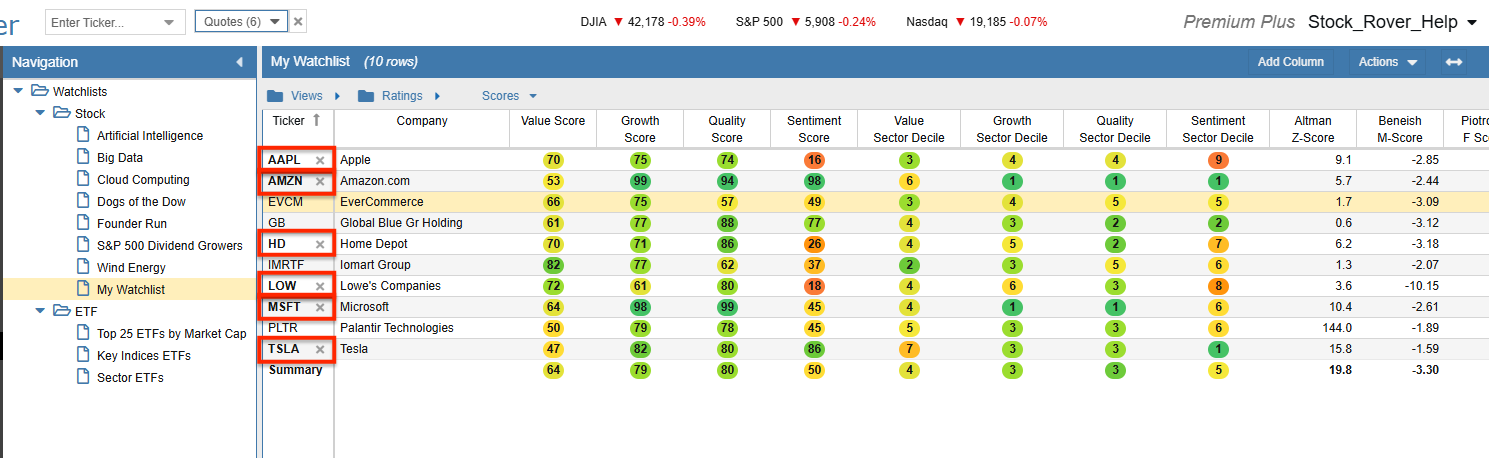Sort by Beneish M-Score column header
The width and height of the screenshot is (1489, 458).
pyautogui.click(x=1401, y=129)
